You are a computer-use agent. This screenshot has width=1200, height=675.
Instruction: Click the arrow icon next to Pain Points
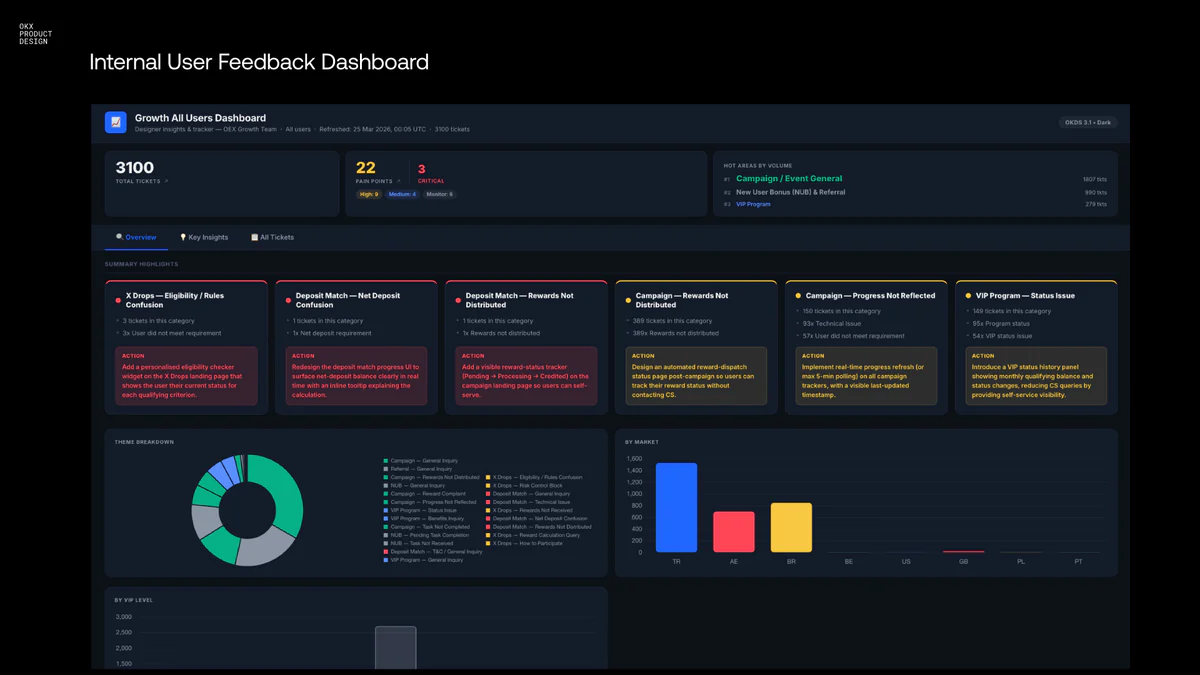point(398,181)
